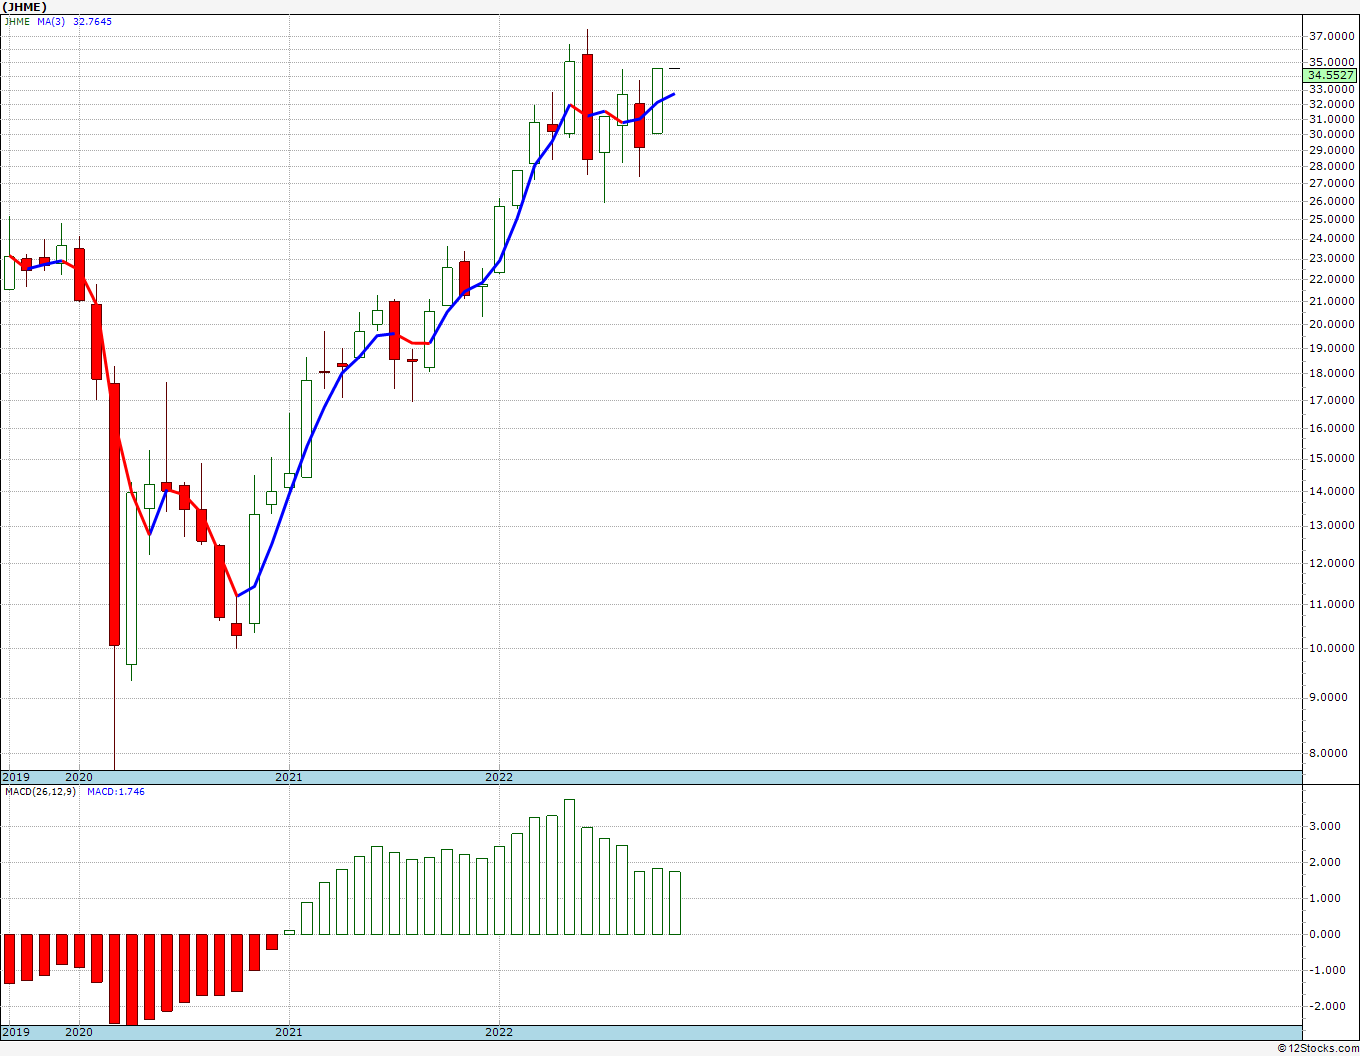
Task: Click the 26.0000 price axis label
Action: pos(1333,201)
